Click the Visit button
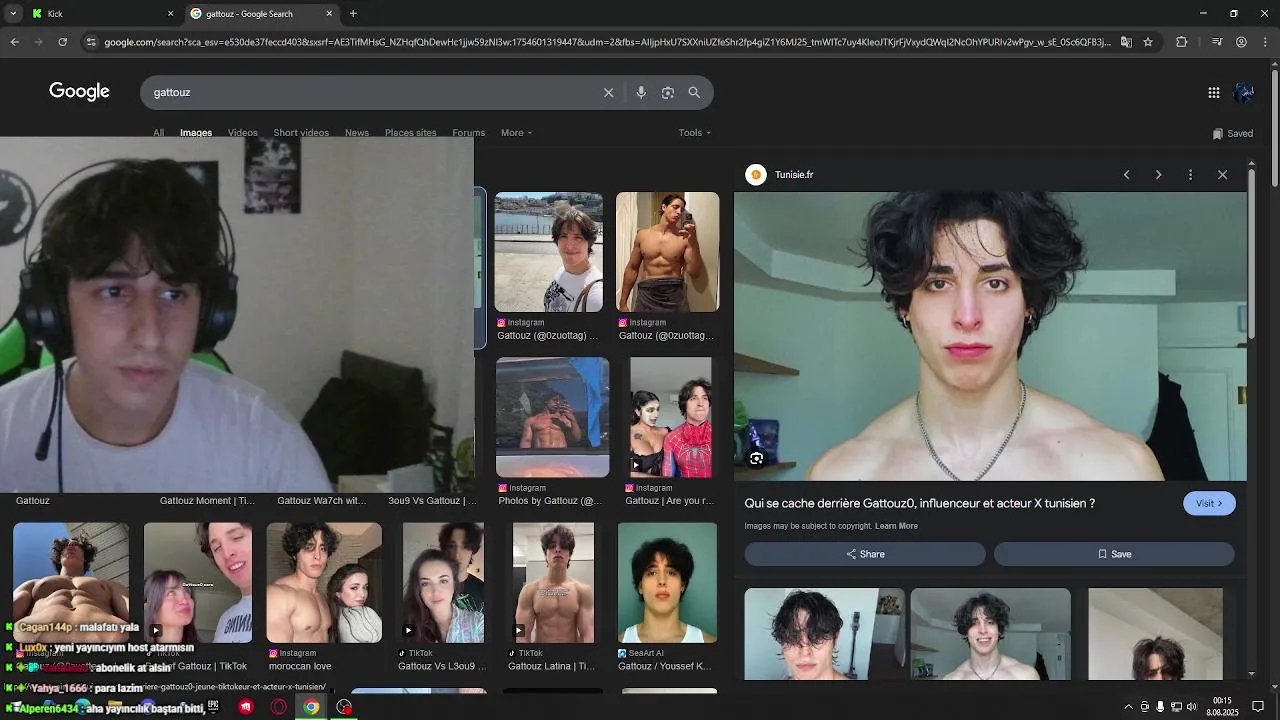 (x=1209, y=503)
